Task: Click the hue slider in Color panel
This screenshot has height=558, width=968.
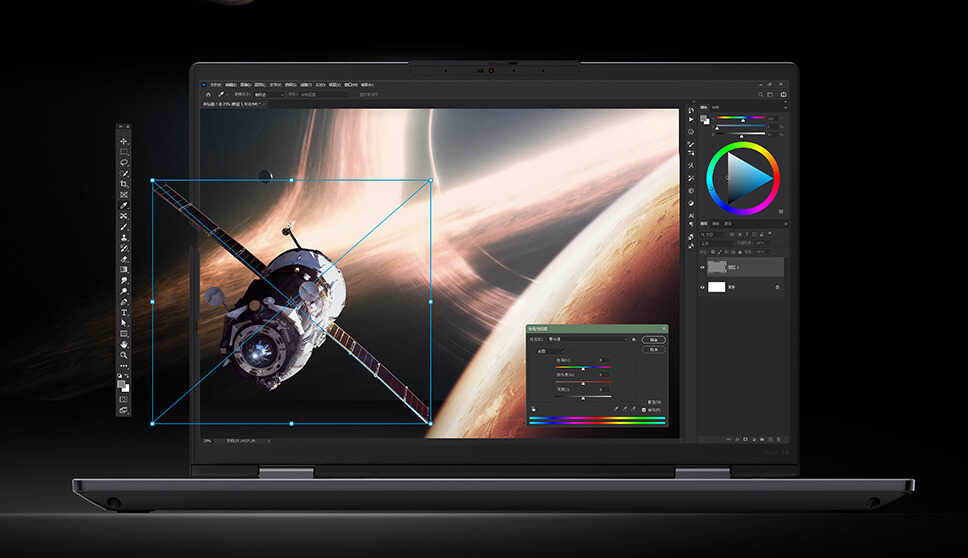Action: 741,117
